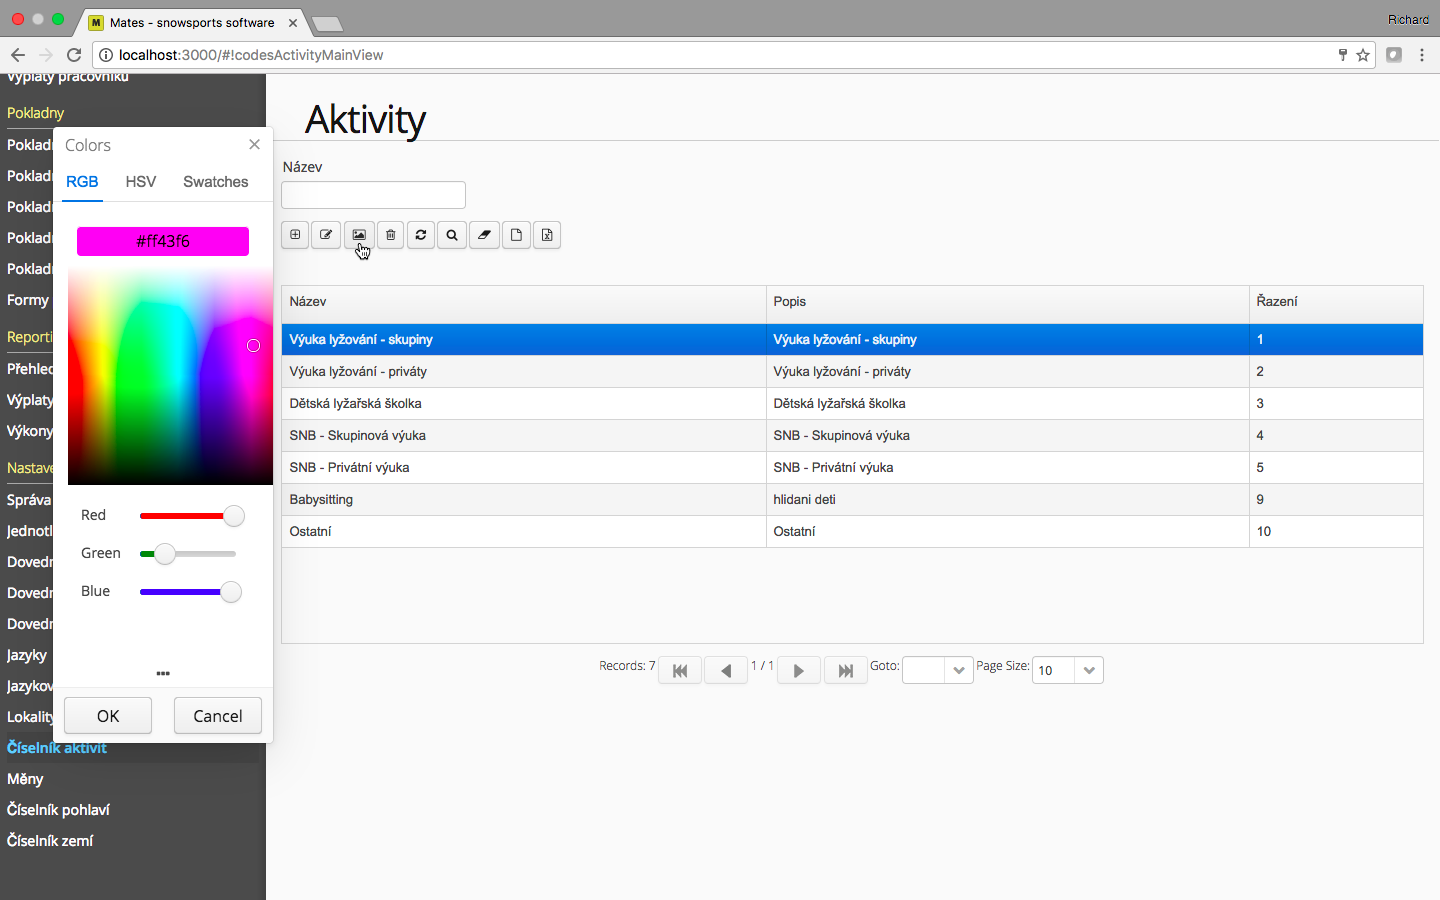Click the Green slider handle
Viewport: 1440px width, 900px height.
(165, 554)
